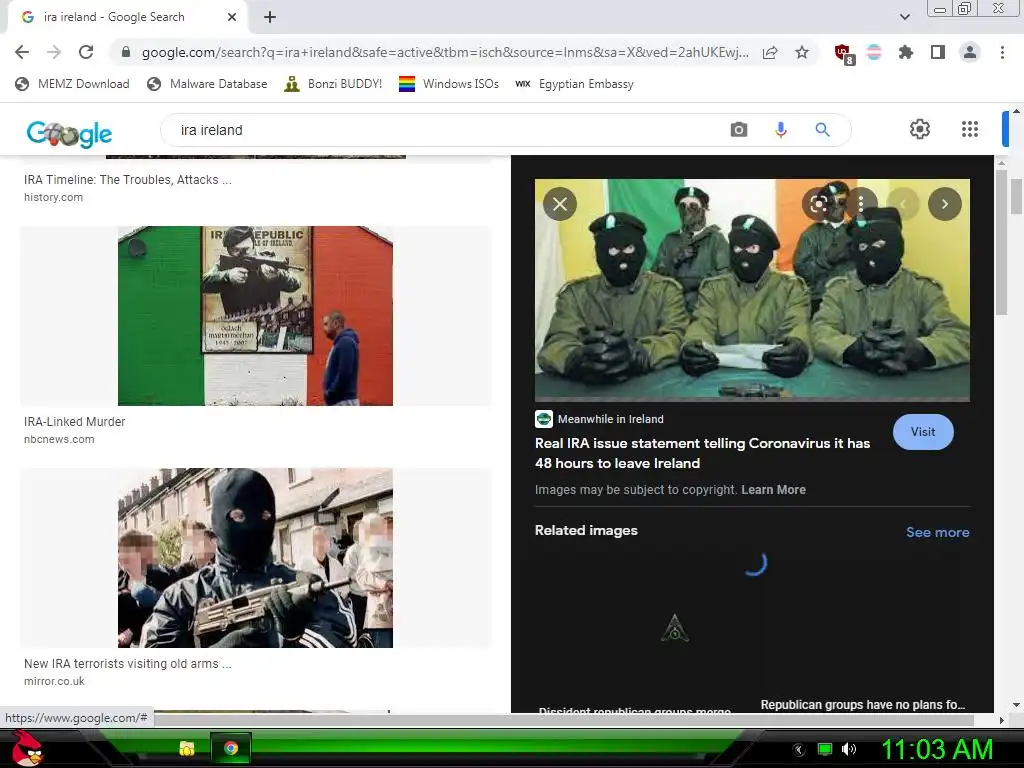Start voice search with the microphone
Screen dimensions: 1024x768
click(780, 130)
